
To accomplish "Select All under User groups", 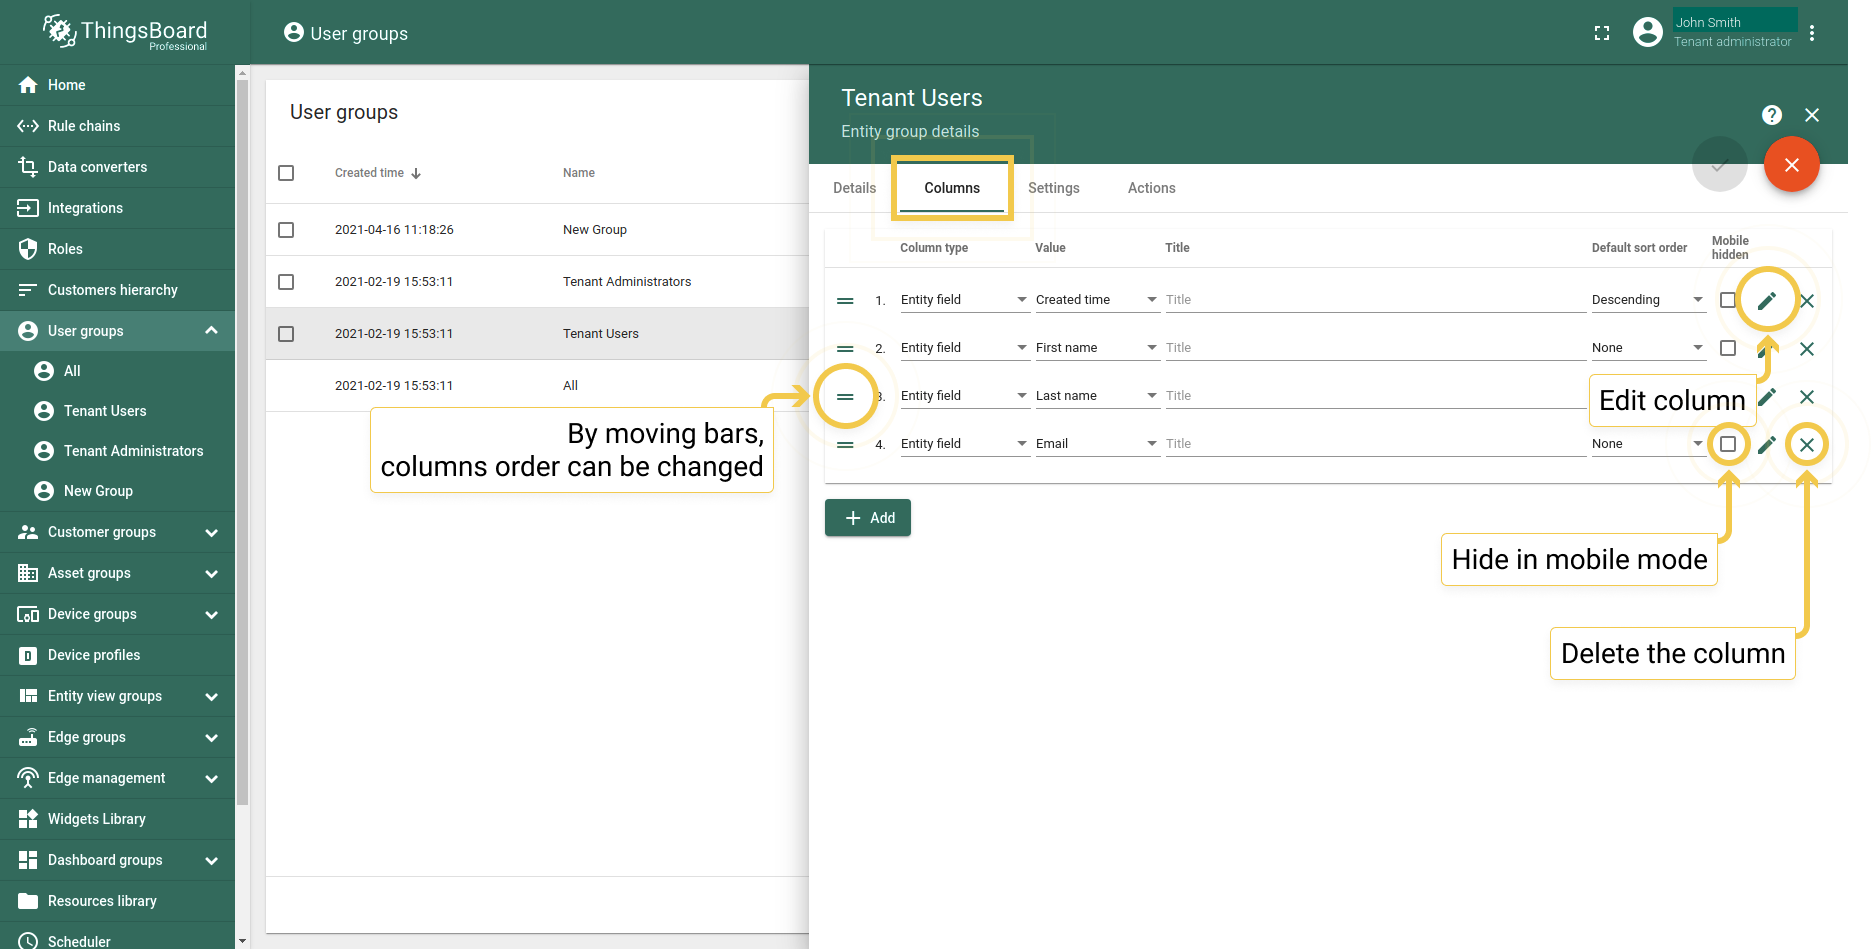I will point(117,371).
